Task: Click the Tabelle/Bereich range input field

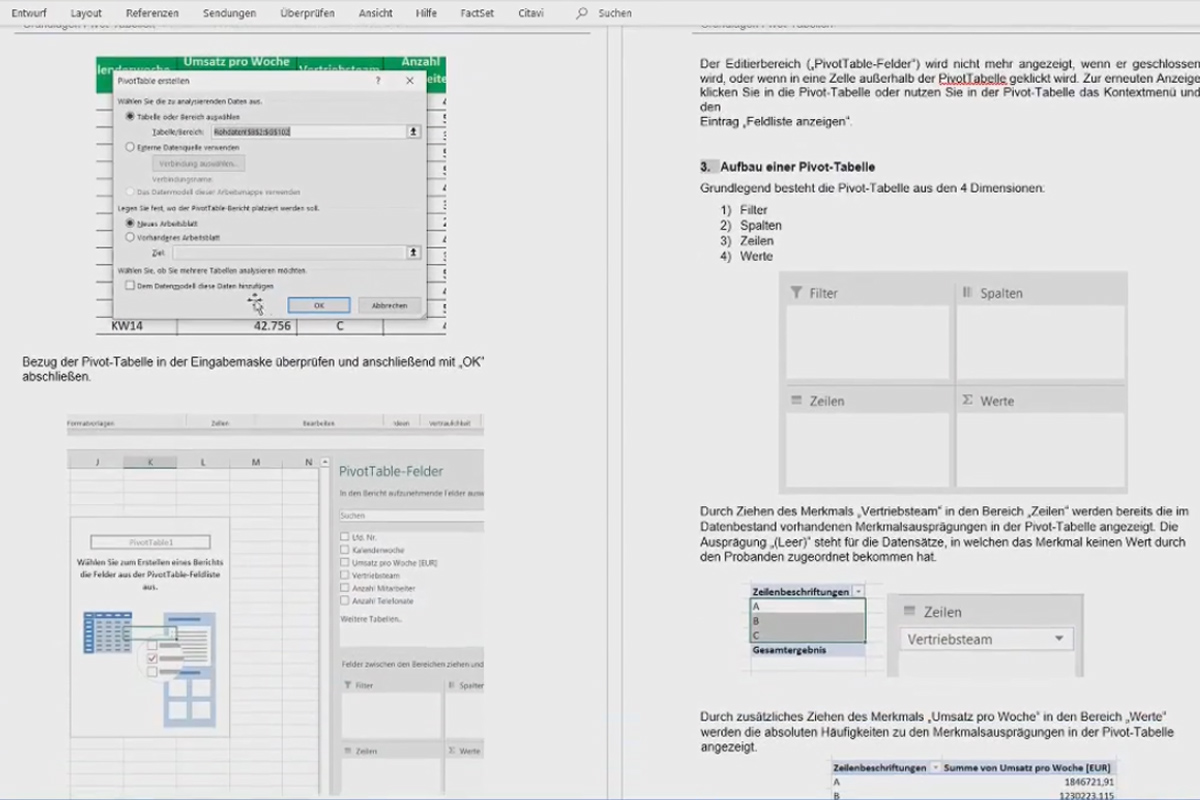Action: [307, 131]
